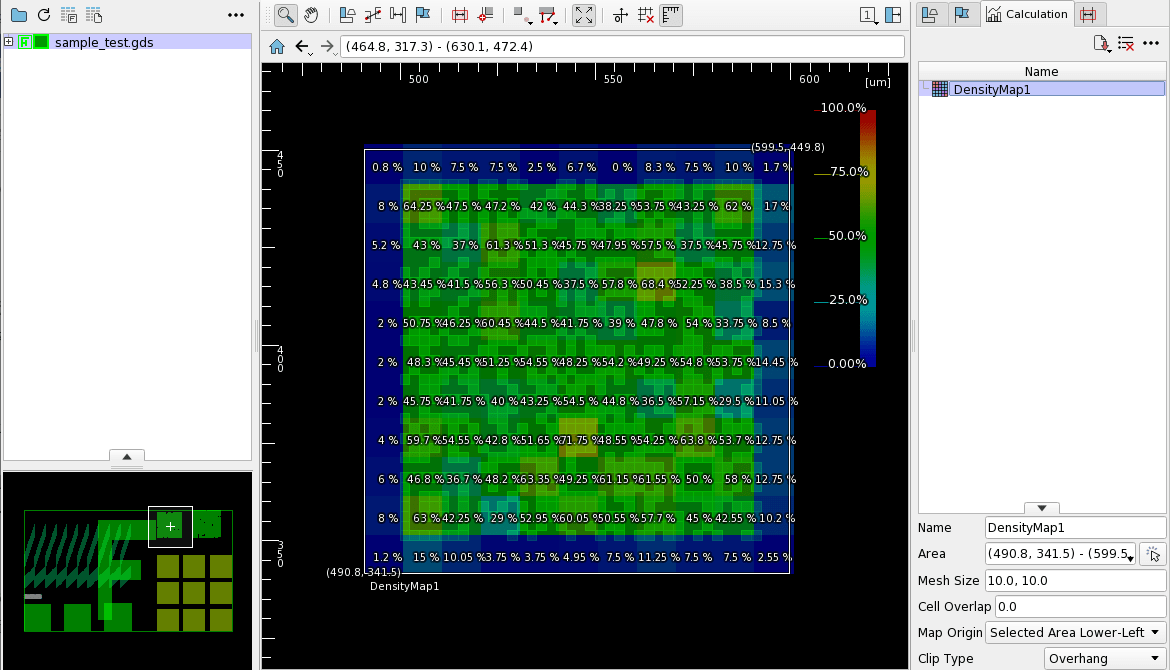The image size is (1170, 670).
Task: Click the split view layout icon
Action: [x=893, y=15]
